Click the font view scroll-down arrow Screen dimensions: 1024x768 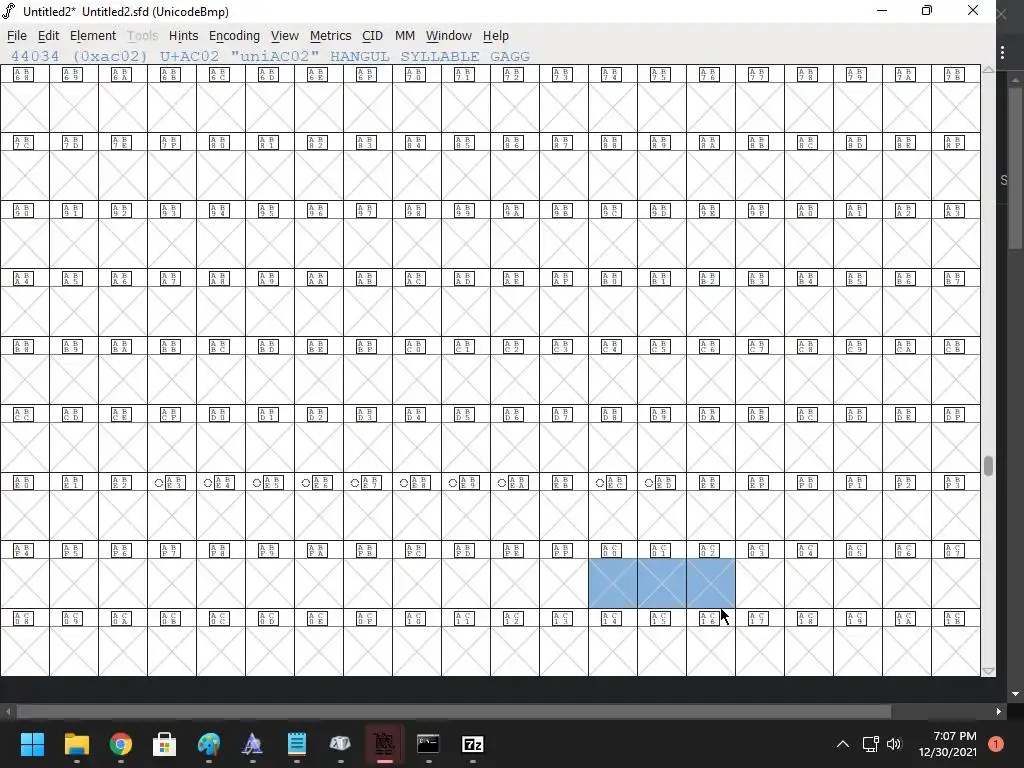pyautogui.click(x=988, y=671)
